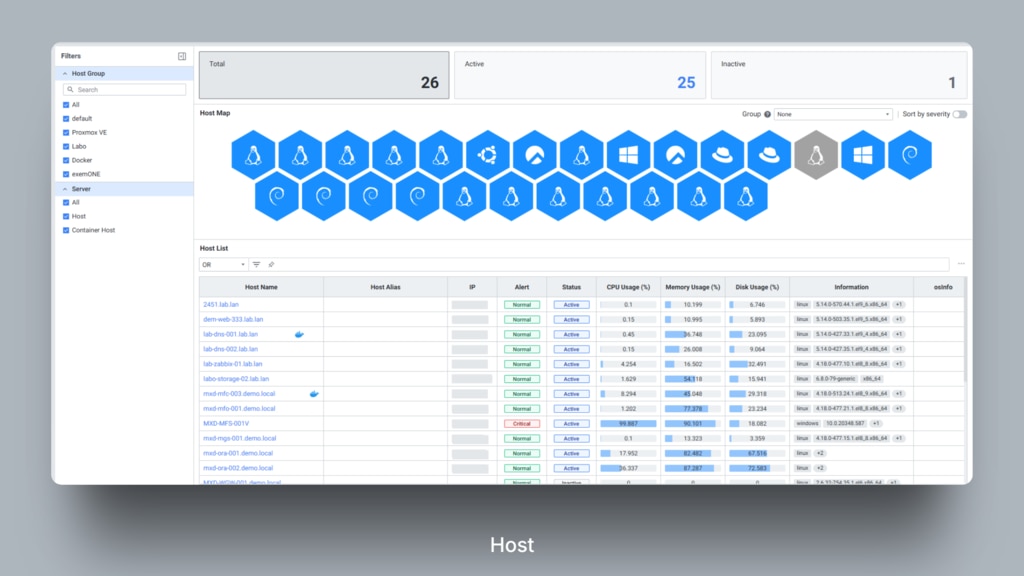The height and width of the screenshot is (576, 1024).
Task: Click the pin icon in Host List toolbar
Action: click(x=271, y=264)
